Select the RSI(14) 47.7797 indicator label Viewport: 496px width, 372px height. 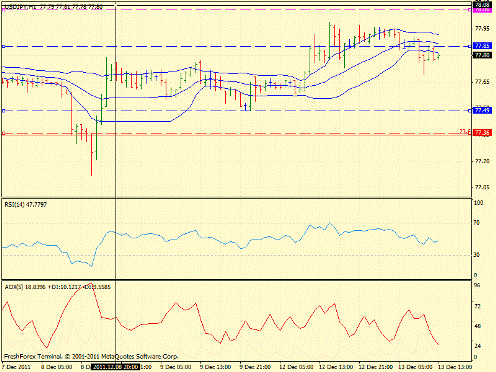coord(26,205)
